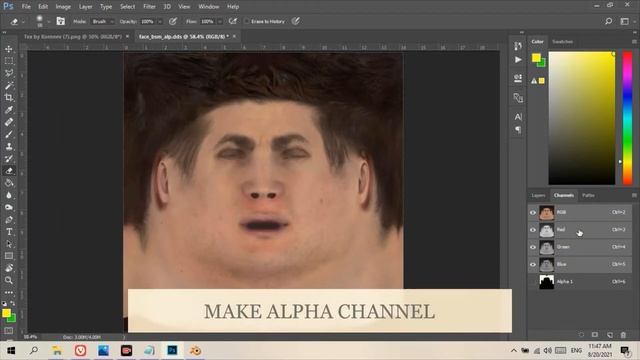The image size is (640, 360).
Task: Switch to the Layers tab
Action: coord(538,196)
